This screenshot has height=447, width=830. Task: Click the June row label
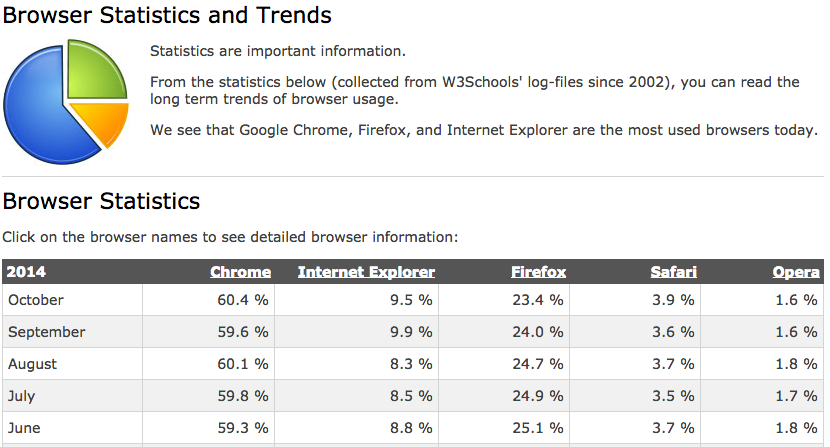pos(23,428)
